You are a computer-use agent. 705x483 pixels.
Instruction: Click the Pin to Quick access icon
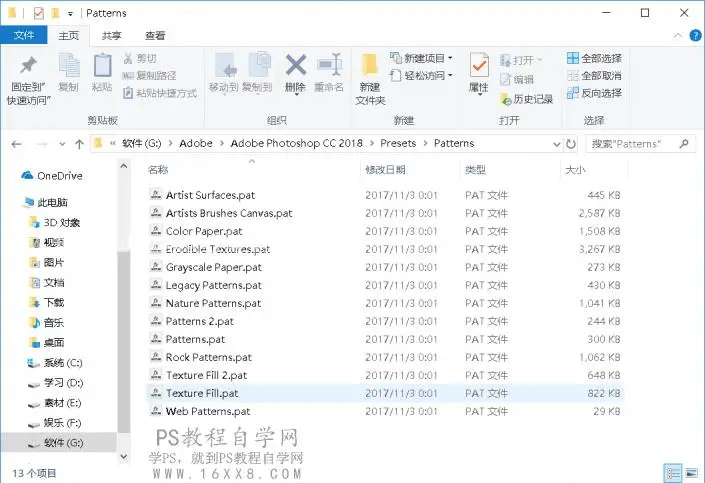[28, 66]
